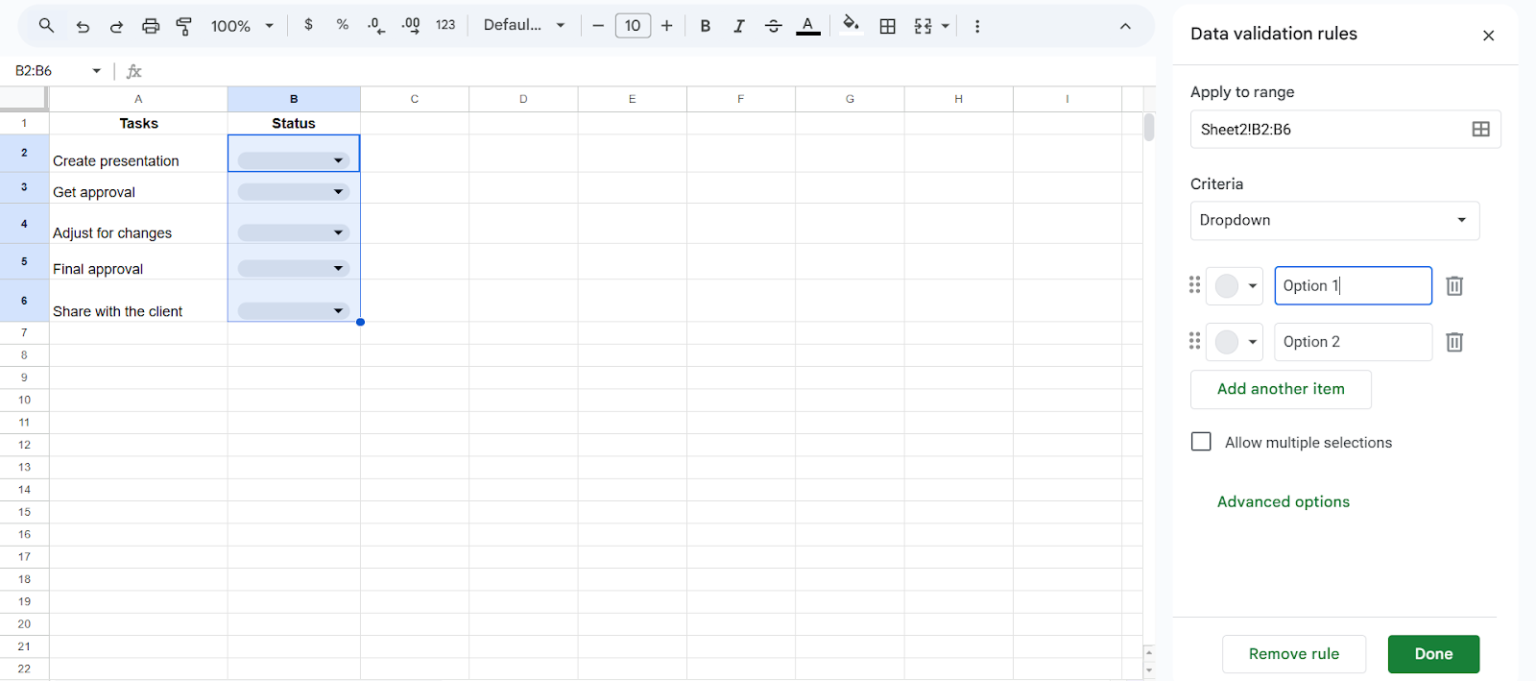The width and height of the screenshot is (1536, 681).
Task: Apply currency formatting with the dollar icon
Action: pyautogui.click(x=308, y=25)
